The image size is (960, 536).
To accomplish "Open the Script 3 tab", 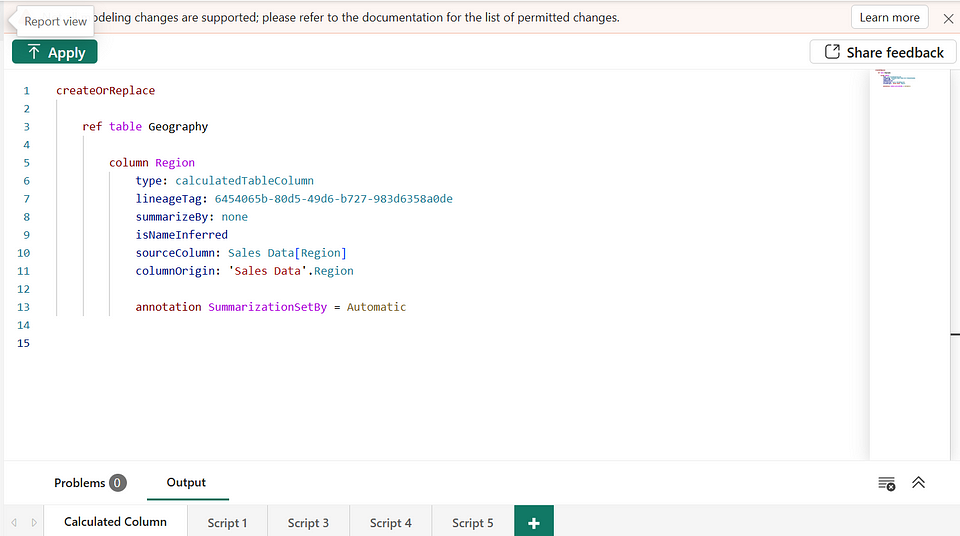I will (x=308, y=523).
